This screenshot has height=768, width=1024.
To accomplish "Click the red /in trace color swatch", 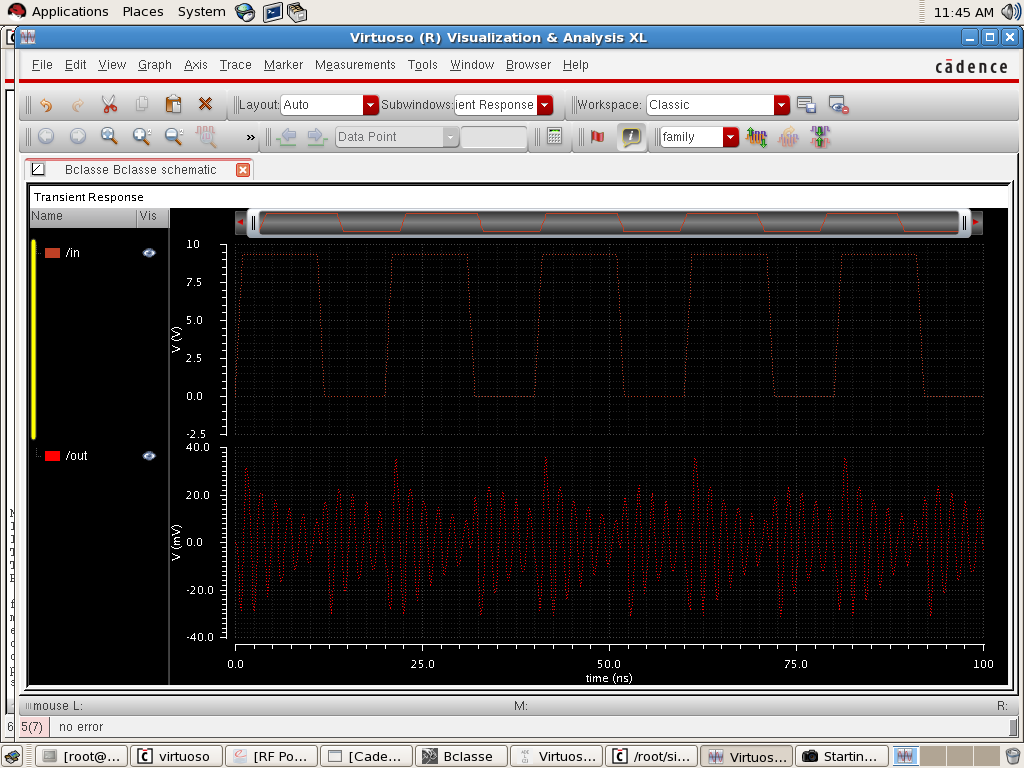I will (x=53, y=253).
